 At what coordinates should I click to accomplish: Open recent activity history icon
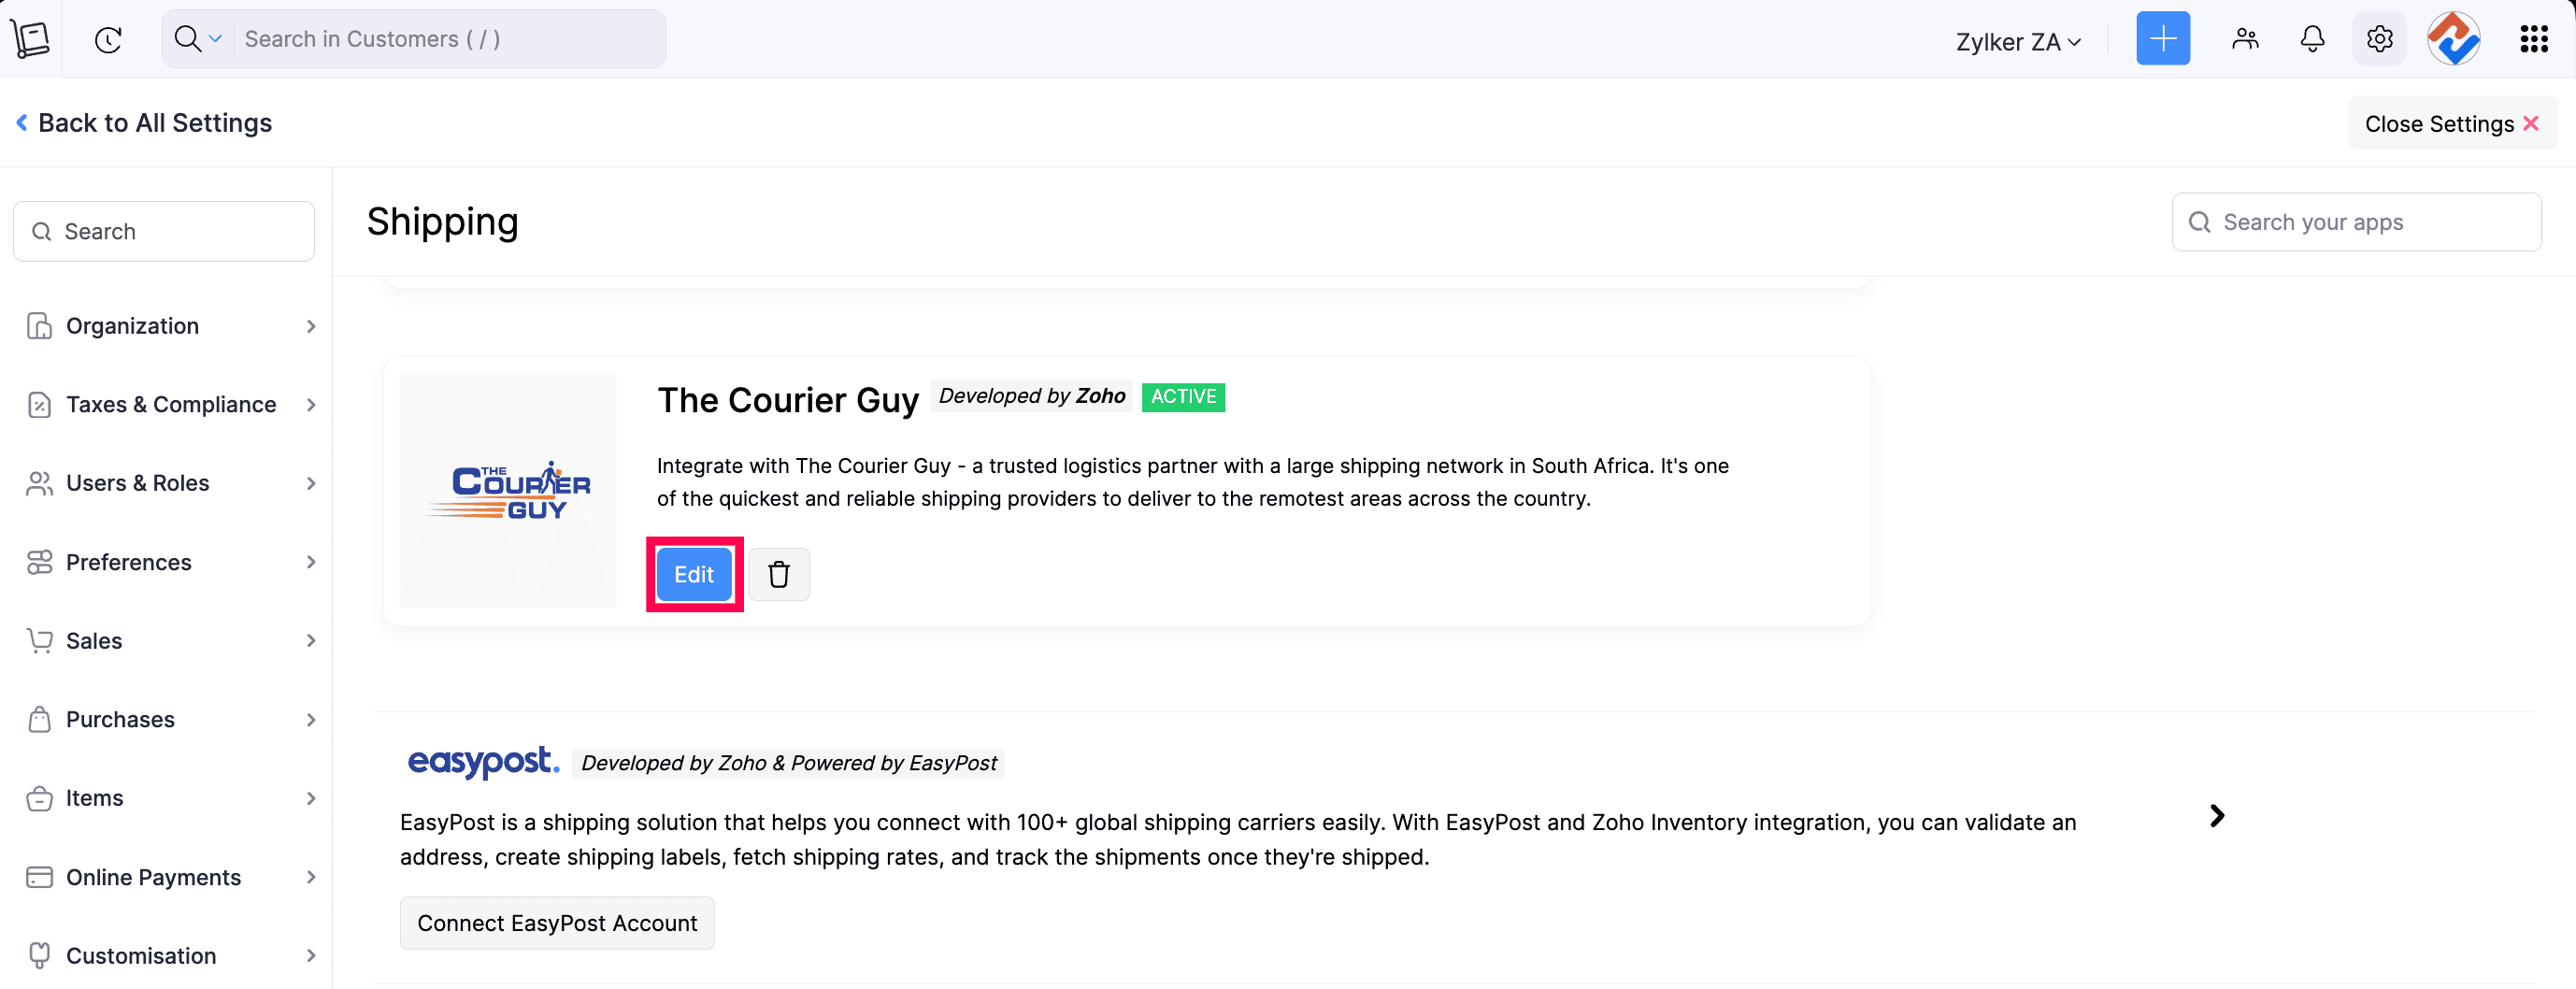tap(108, 39)
